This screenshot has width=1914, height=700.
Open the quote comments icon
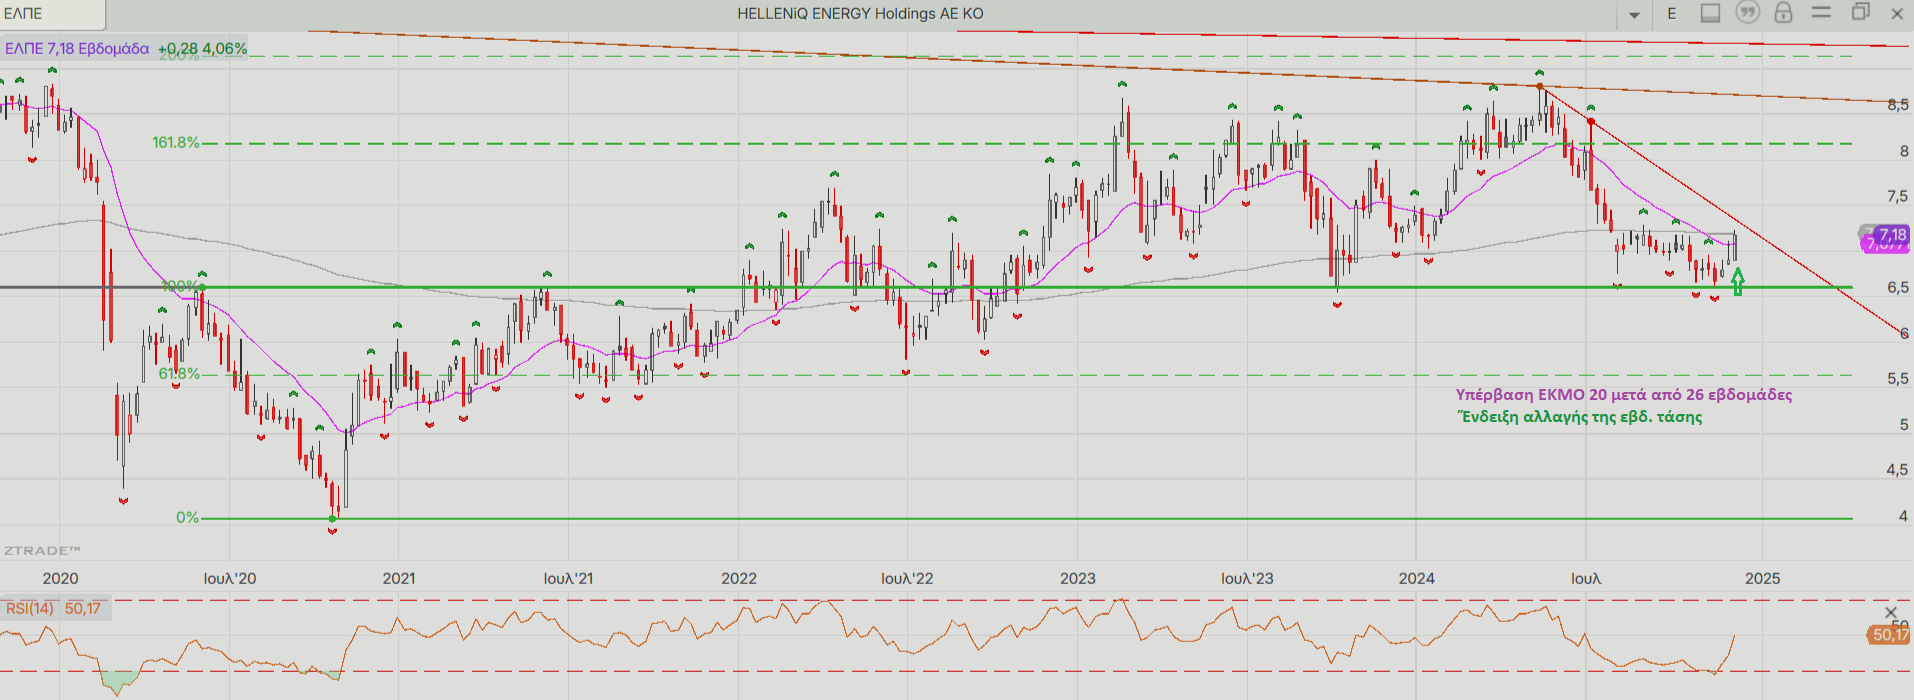[x=1747, y=12]
